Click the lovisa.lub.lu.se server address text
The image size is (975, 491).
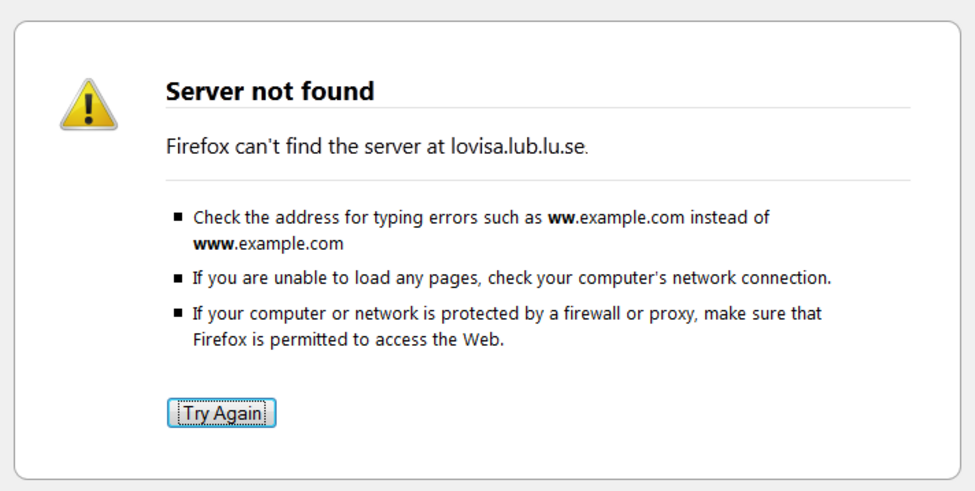[x=517, y=146]
